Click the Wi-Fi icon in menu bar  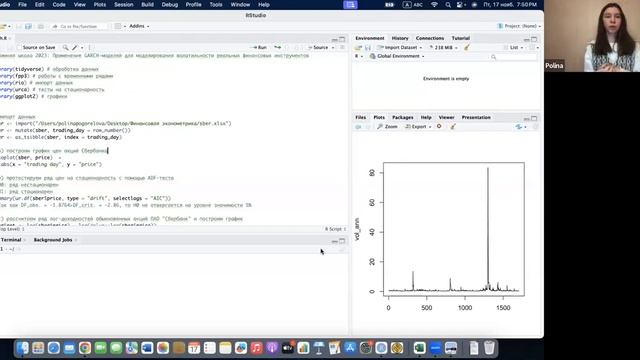(x=434, y=5)
